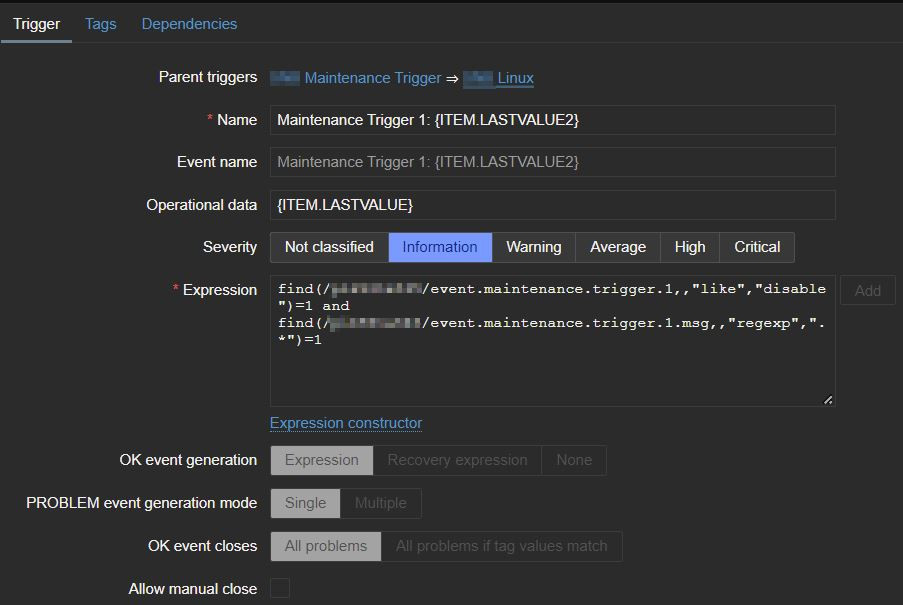The image size is (903, 605).
Task: Select Information severity
Action: pos(439,247)
